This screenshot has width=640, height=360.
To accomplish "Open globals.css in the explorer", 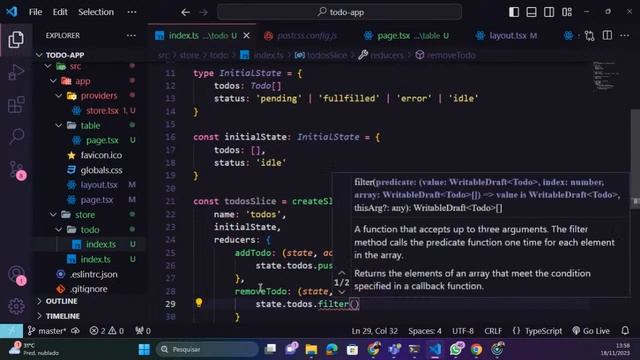I will pyautogui.click(x=101, y=170).
